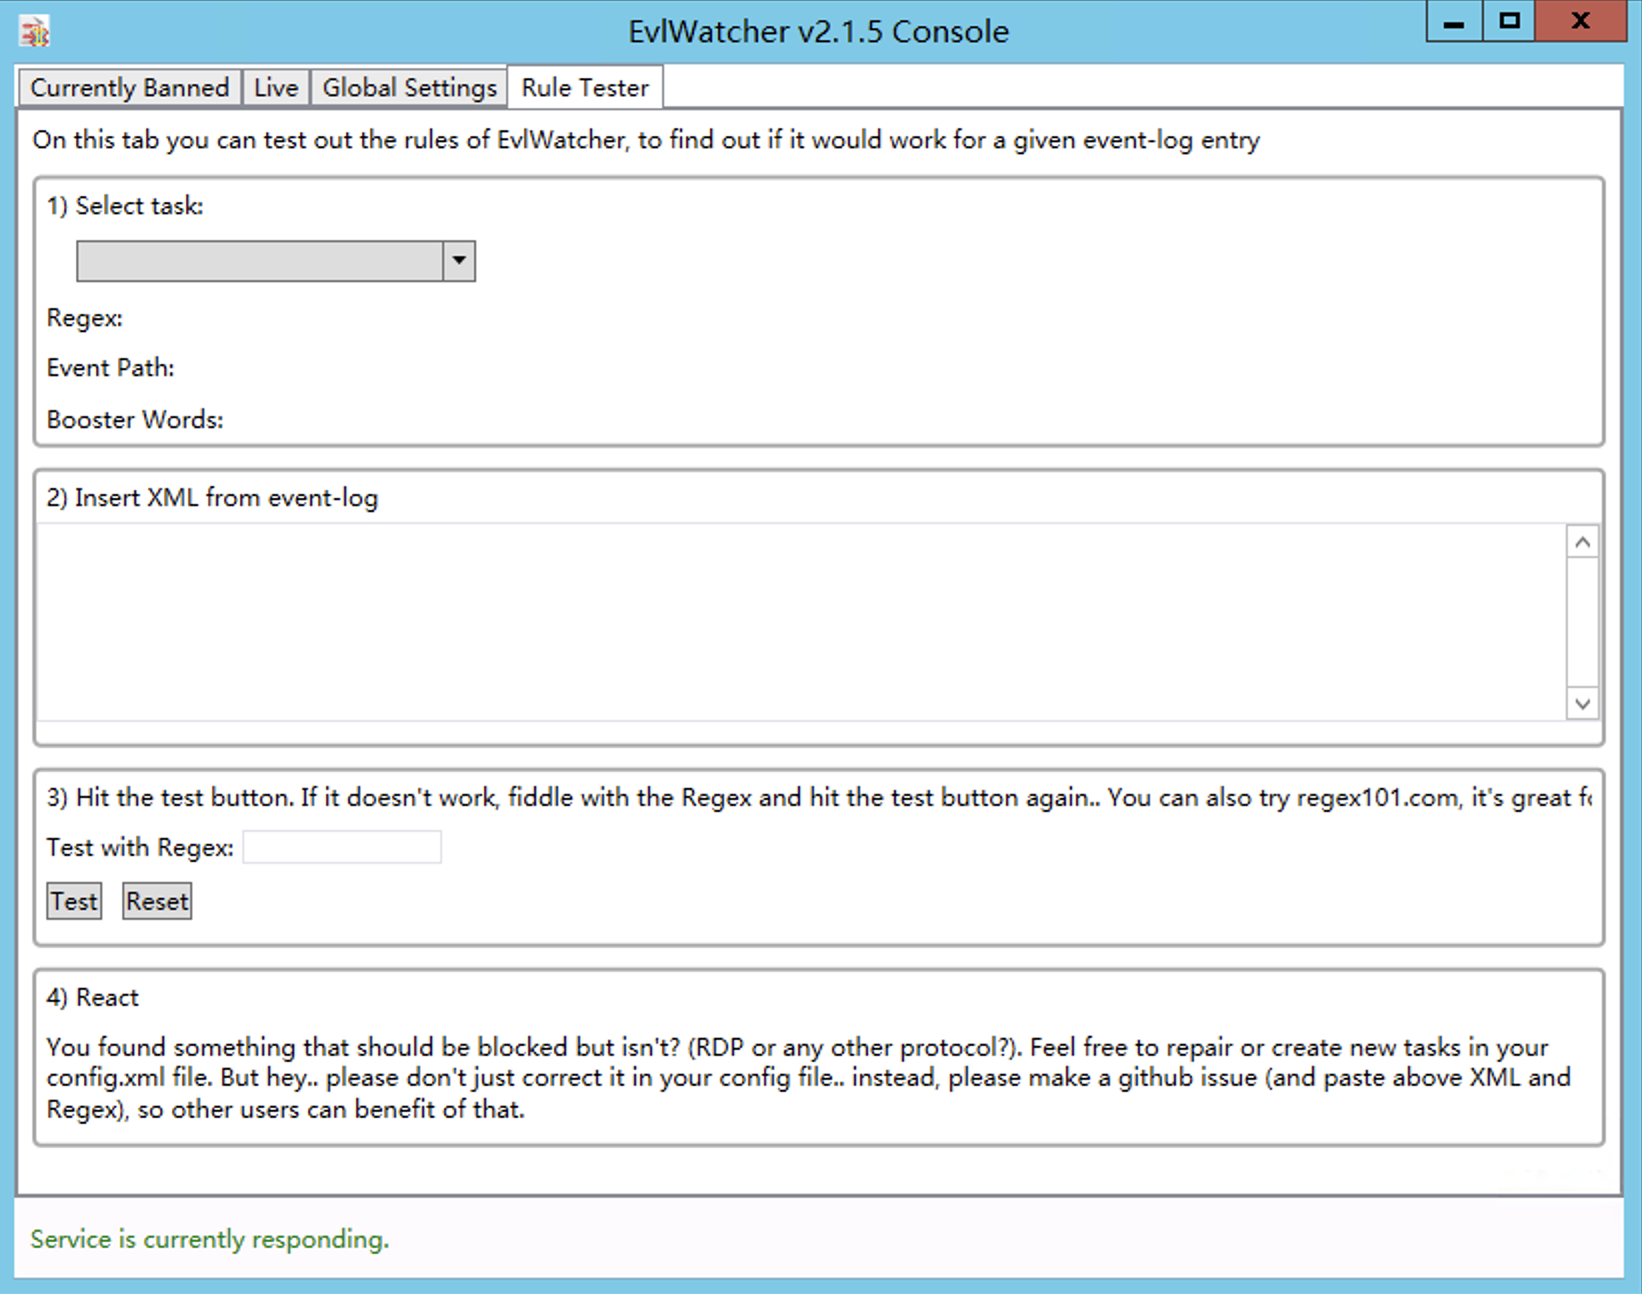Focus the Test with Regex input field
This screenshot has width=1642, height=1294.
pyautogui.click(x=342, y=847)
